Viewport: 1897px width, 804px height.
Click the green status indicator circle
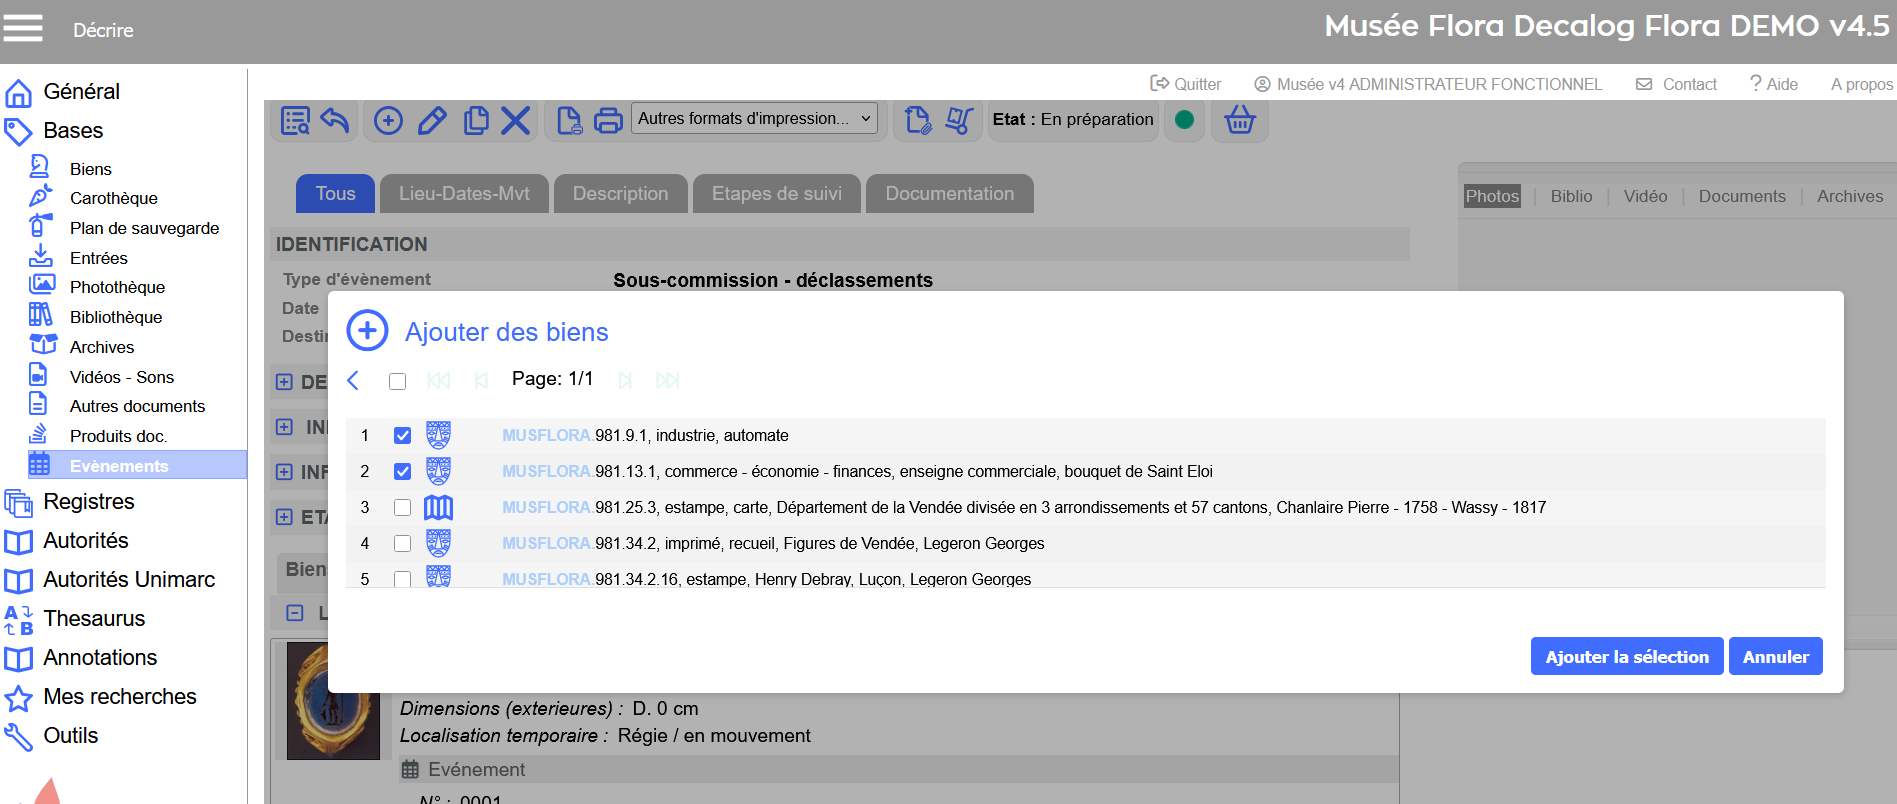(1184, 120)
